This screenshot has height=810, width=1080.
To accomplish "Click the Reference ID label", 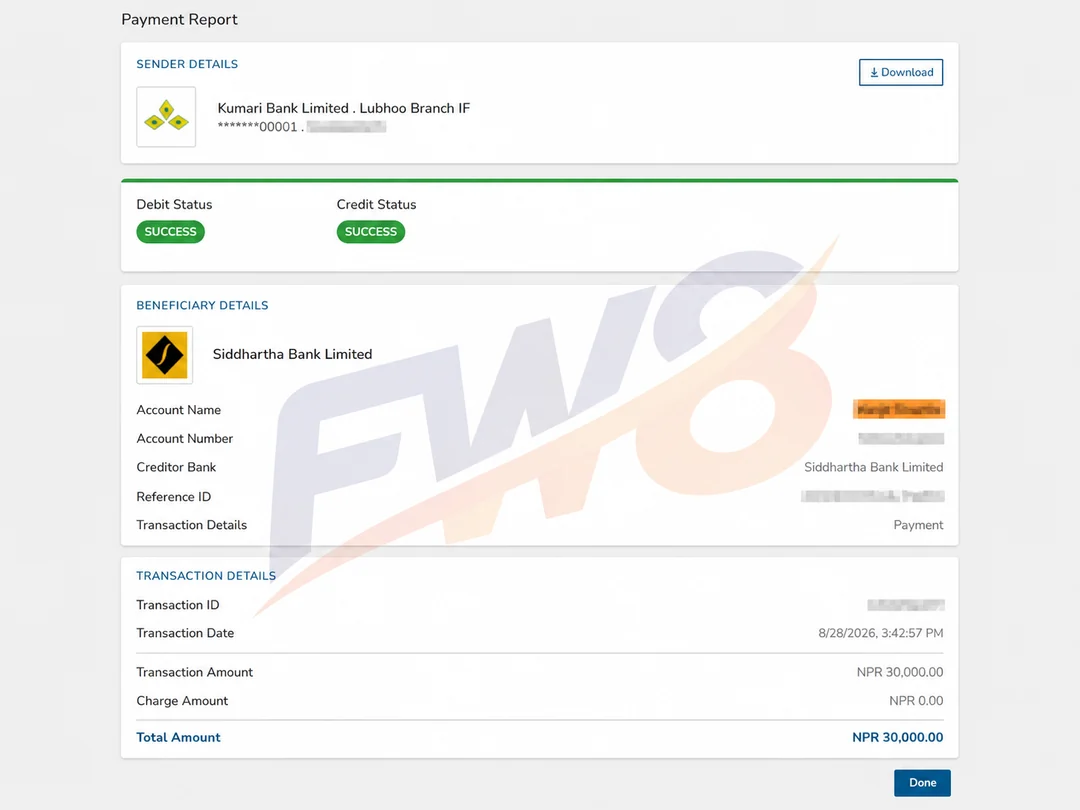I will coord(174,497).
